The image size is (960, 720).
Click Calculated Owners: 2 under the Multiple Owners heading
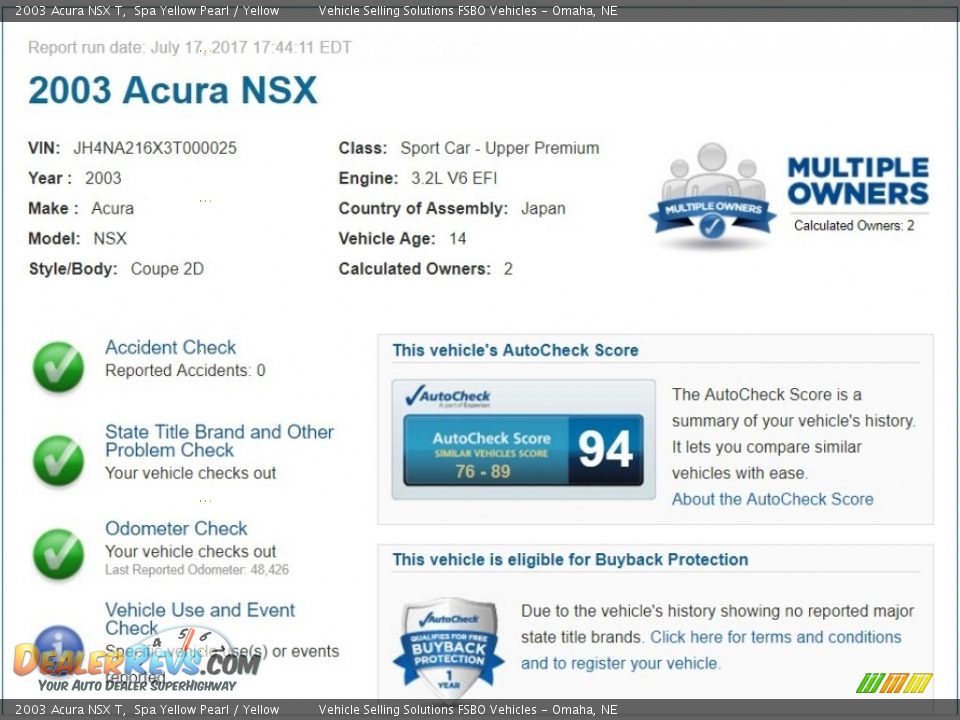point(854,225)
